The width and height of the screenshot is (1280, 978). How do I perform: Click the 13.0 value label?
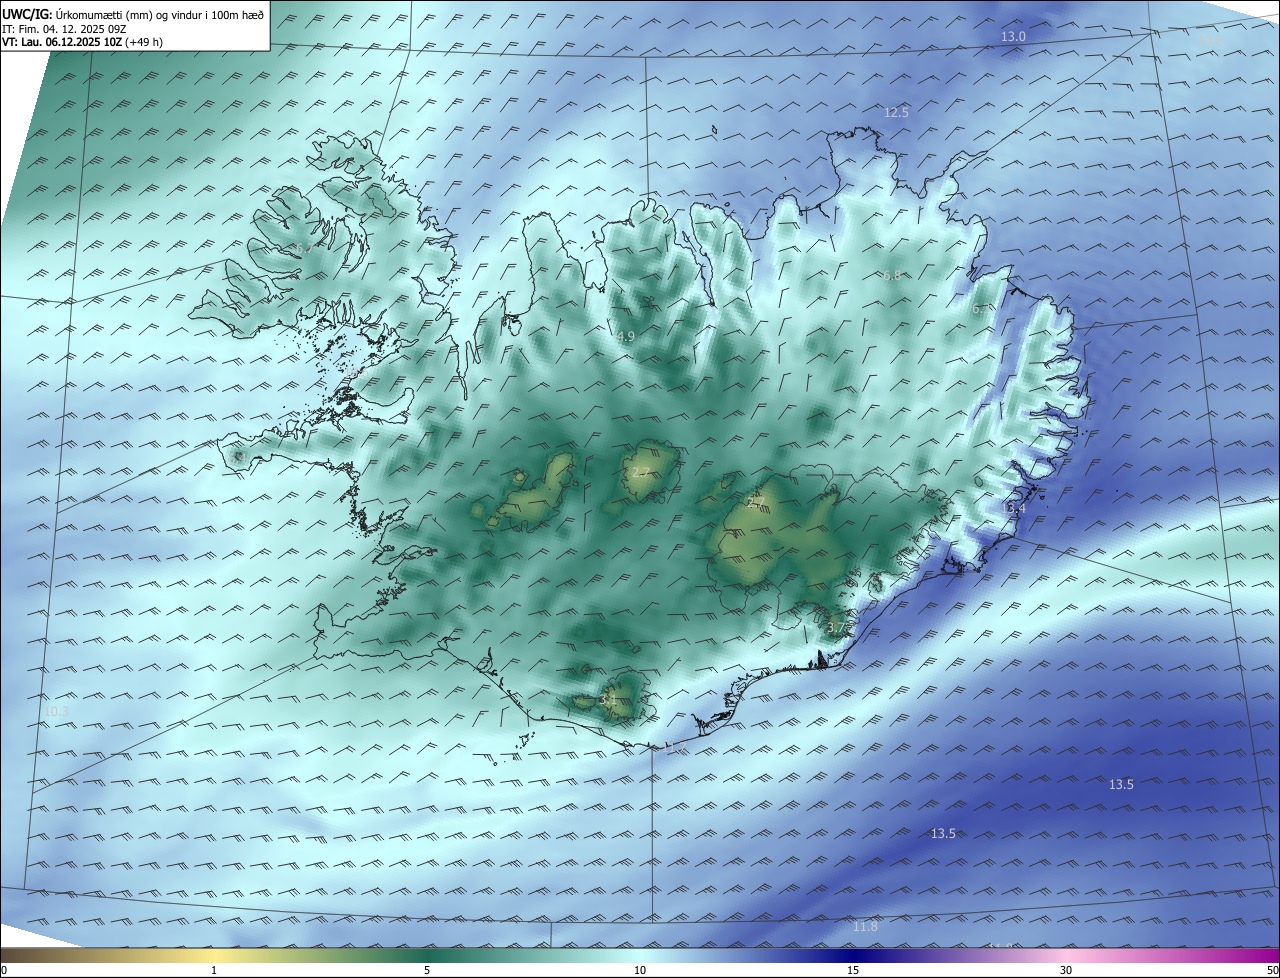point(1014,36)
